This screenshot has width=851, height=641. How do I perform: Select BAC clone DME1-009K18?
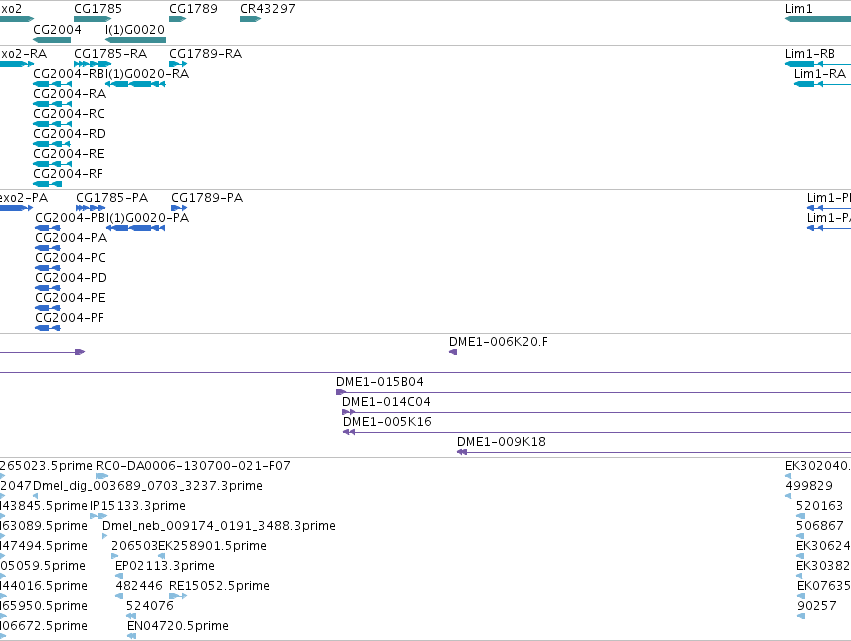coord(654,453)
